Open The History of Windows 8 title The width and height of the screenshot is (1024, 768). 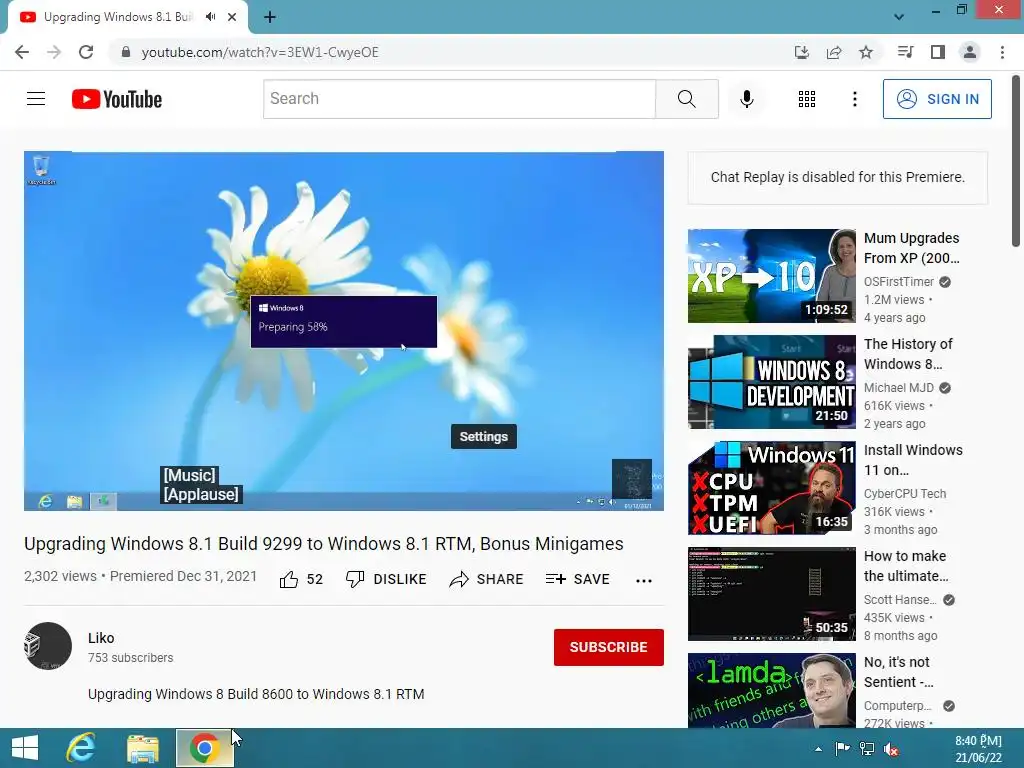coord(908,354)
